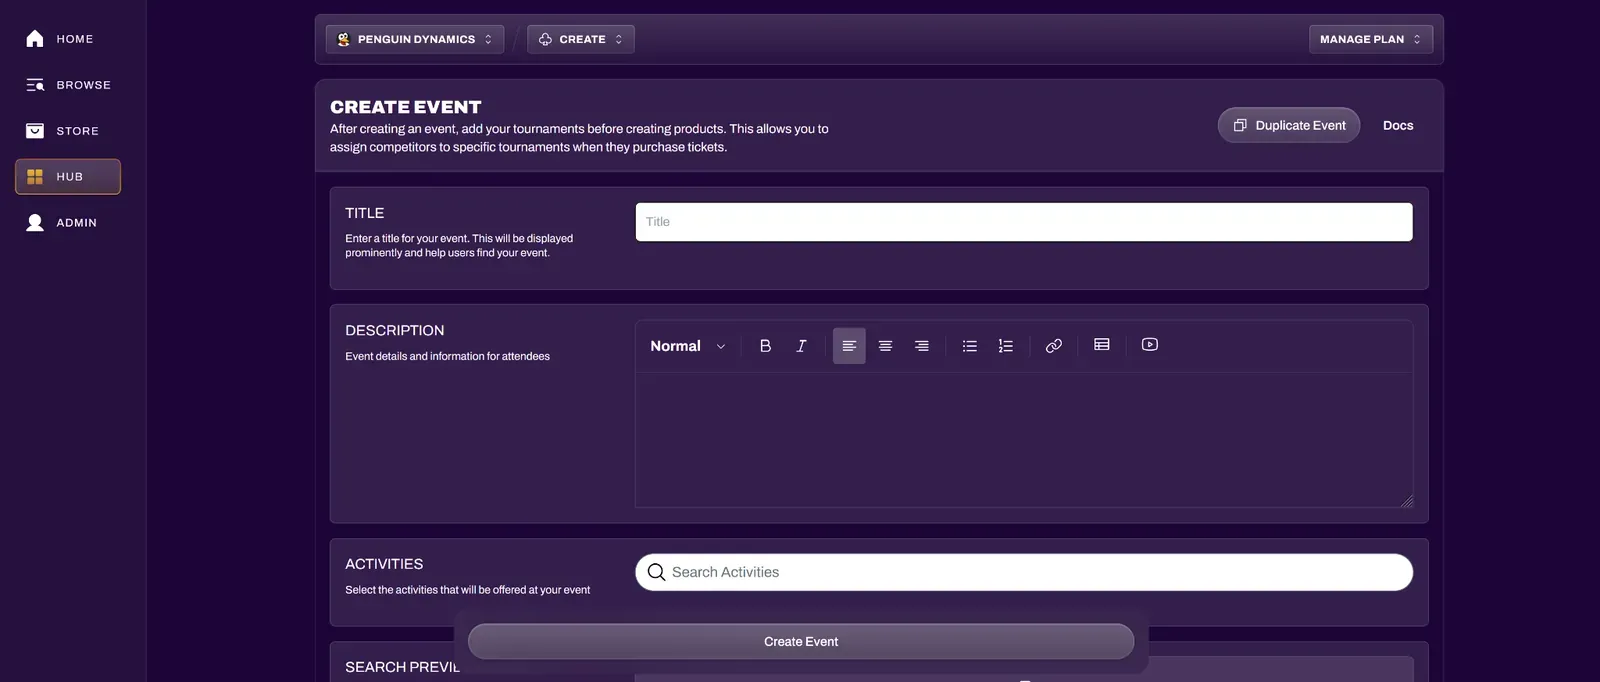
Task: Open the Normal text style dropdown
Action: pyautogui.click(x=688, y=346)
